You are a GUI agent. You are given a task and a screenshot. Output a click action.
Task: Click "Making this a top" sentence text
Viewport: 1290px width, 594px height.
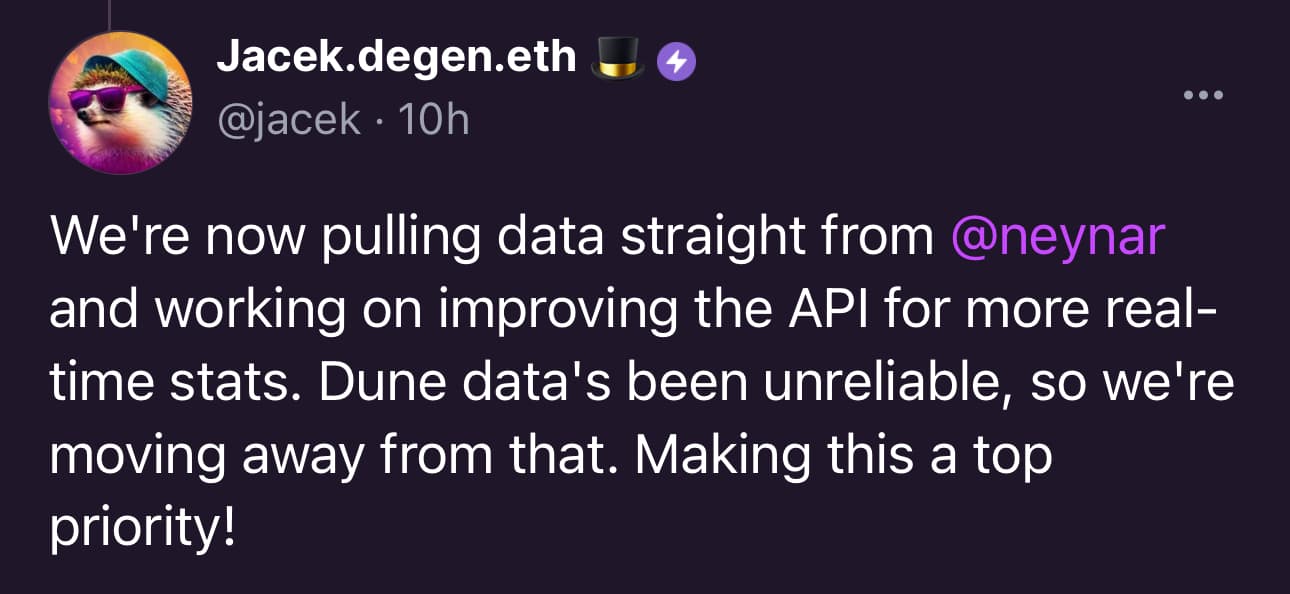845,457
